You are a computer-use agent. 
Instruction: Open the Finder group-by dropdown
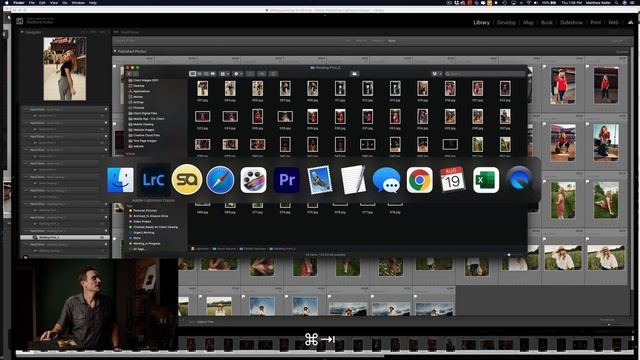pyautogui.click(x=224, y=74)
